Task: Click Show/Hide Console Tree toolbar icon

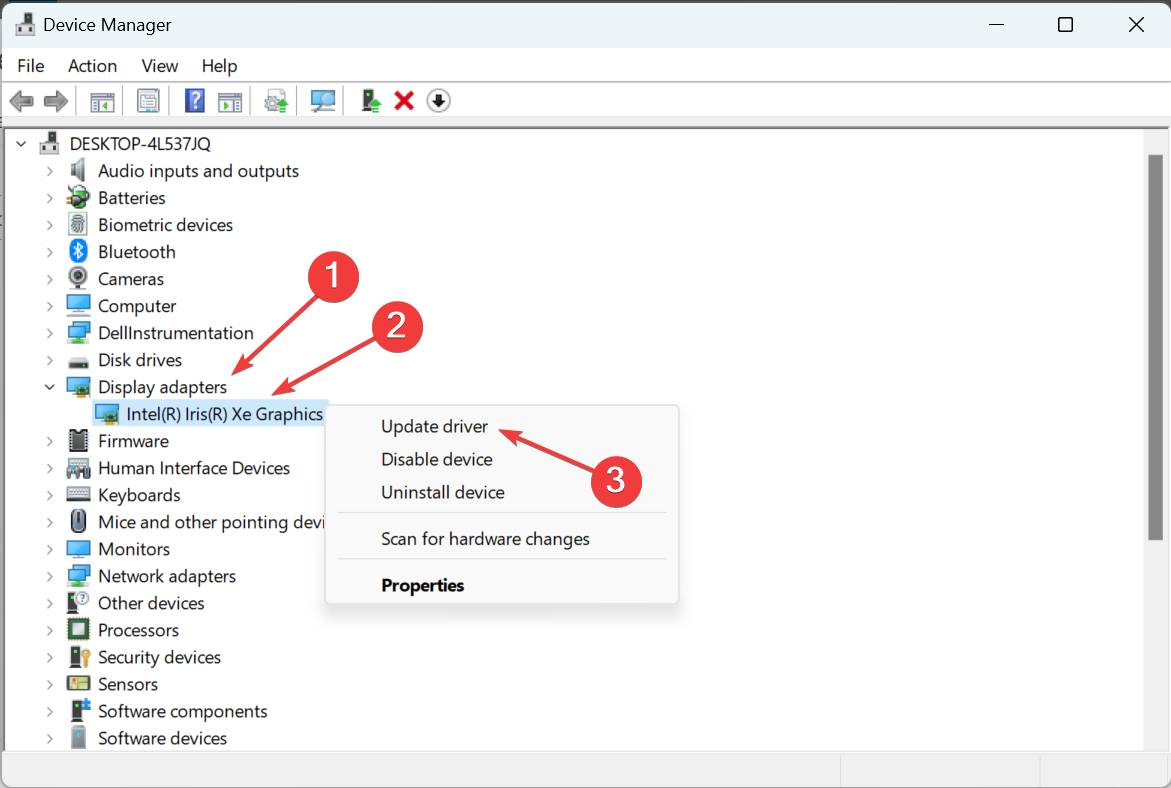Action: pos(102,102)
